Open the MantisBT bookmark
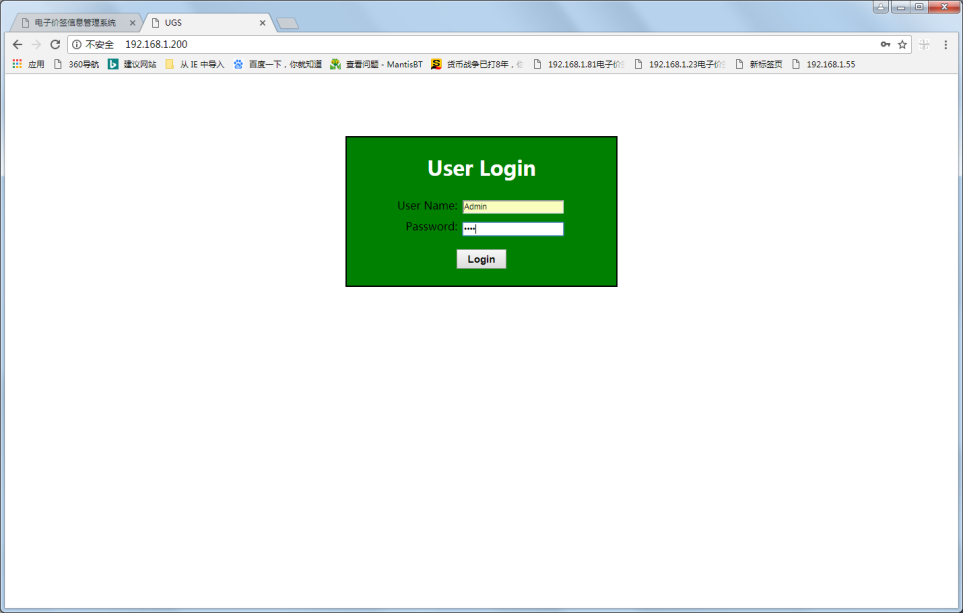The width and height of the screenshot is (963, 613). tap(376, 64)
